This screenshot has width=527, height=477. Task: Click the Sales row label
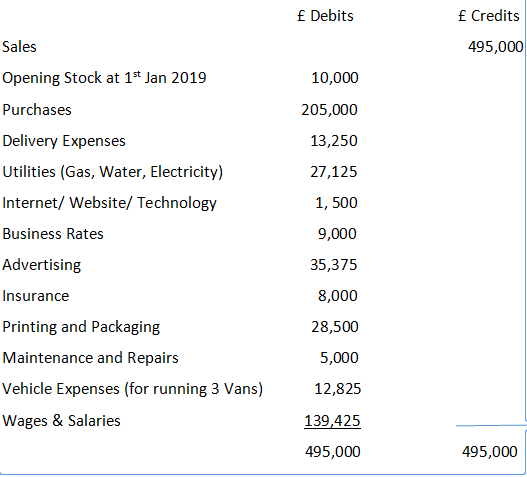[19, 46]
